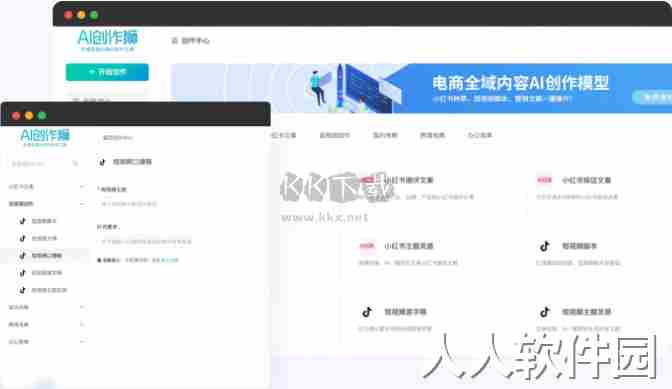Open the 小红书种草文案 card title

[x=409, y=180]
